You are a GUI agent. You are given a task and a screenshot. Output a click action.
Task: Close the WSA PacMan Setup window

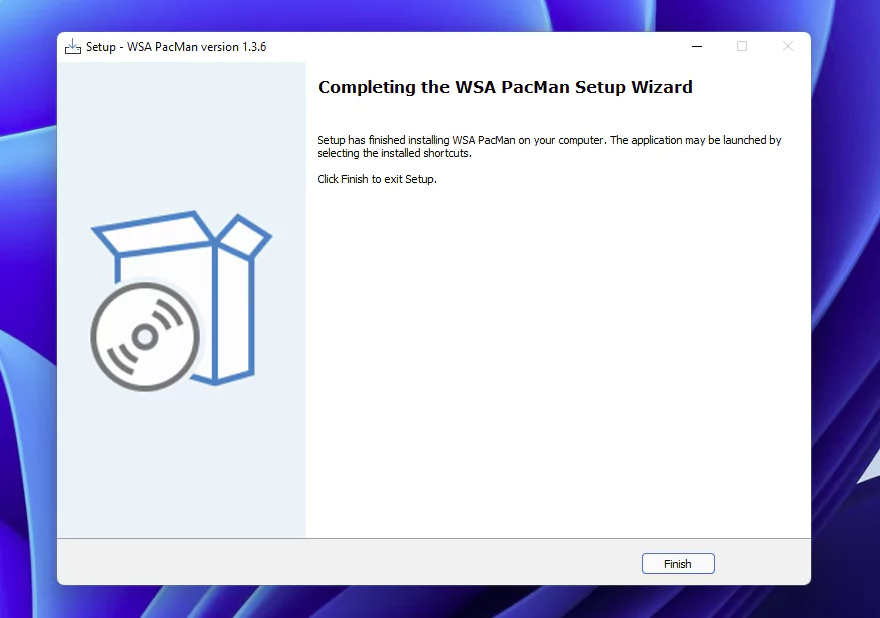click(787, 46)
